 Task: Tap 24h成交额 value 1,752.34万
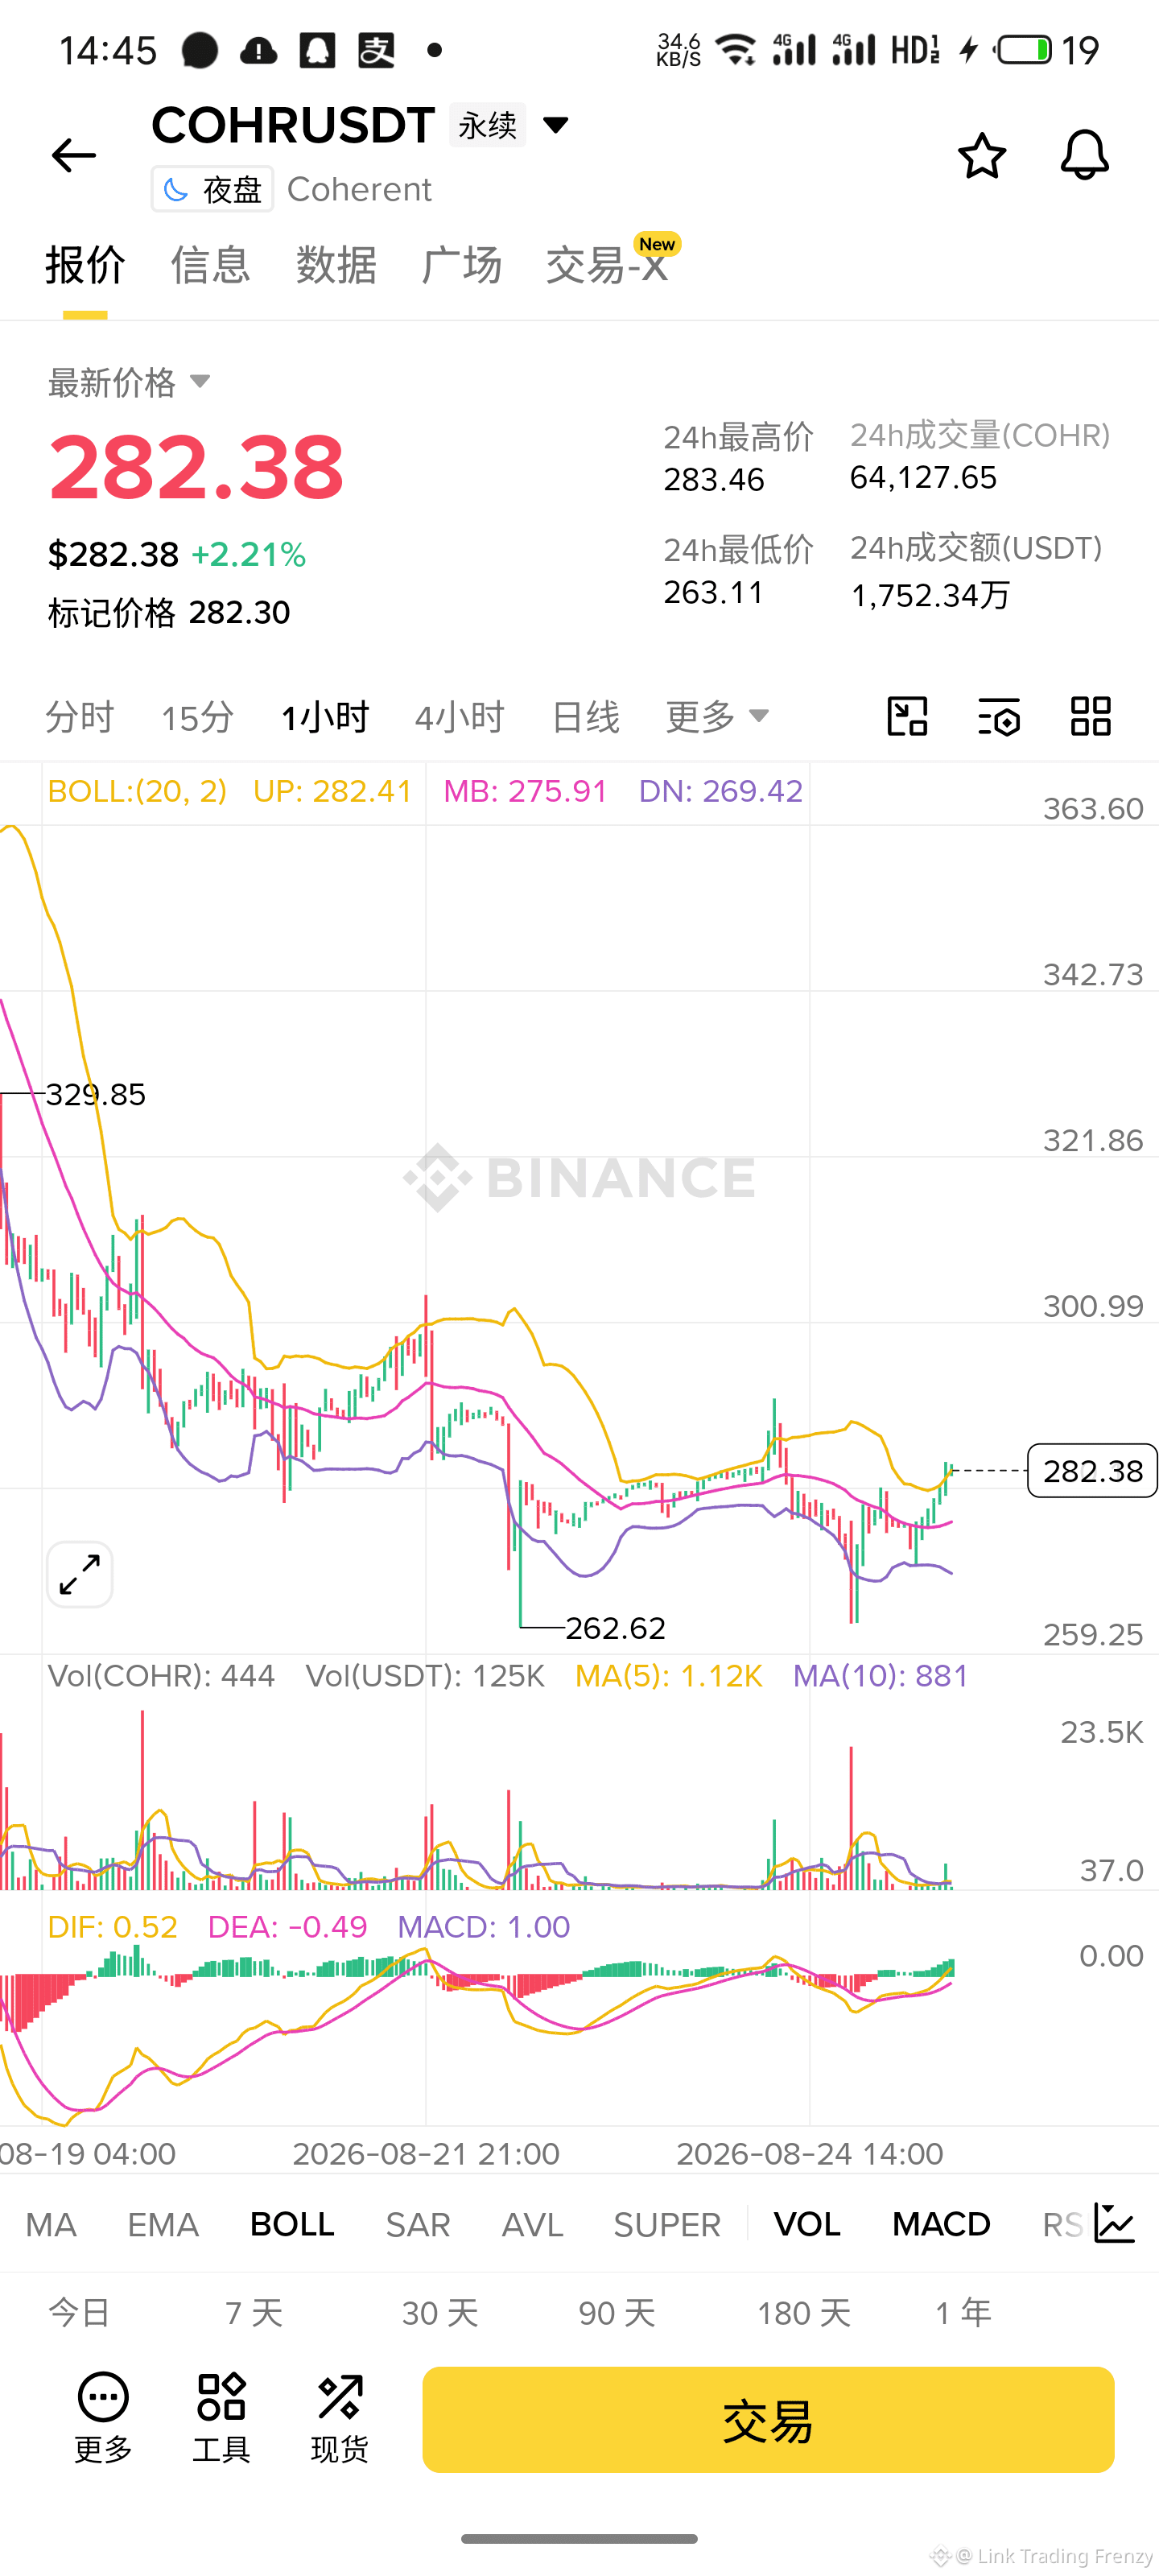point(930,595)
